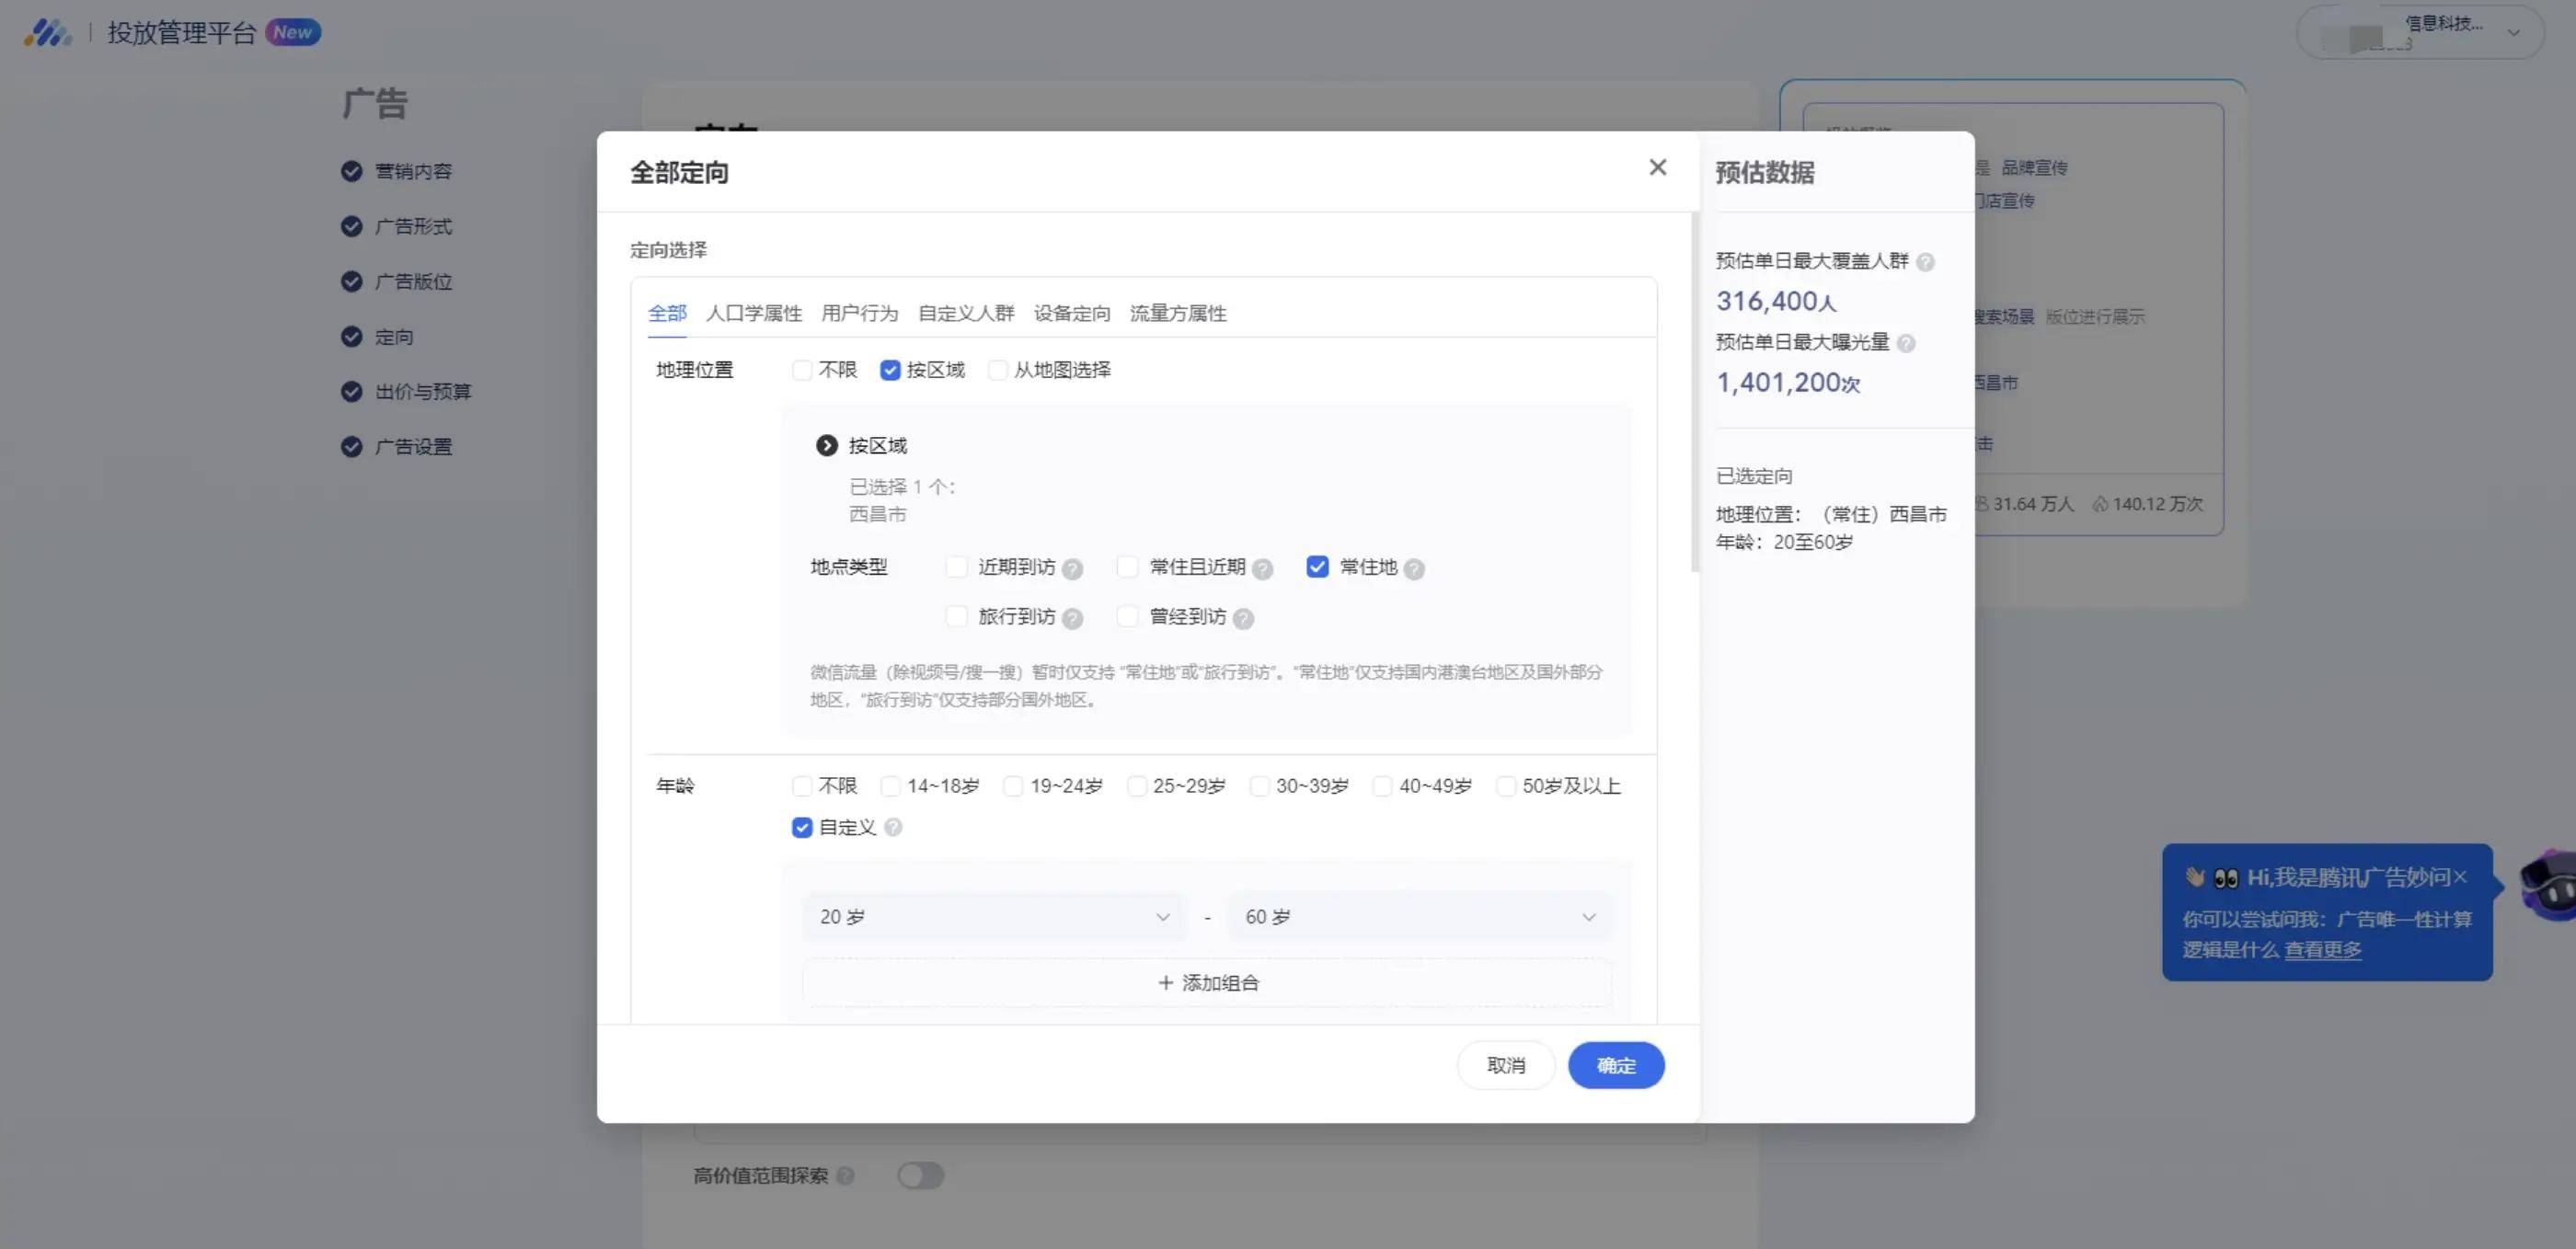Open the 60 岁 maximum age dropdown

click(1419, 917)
